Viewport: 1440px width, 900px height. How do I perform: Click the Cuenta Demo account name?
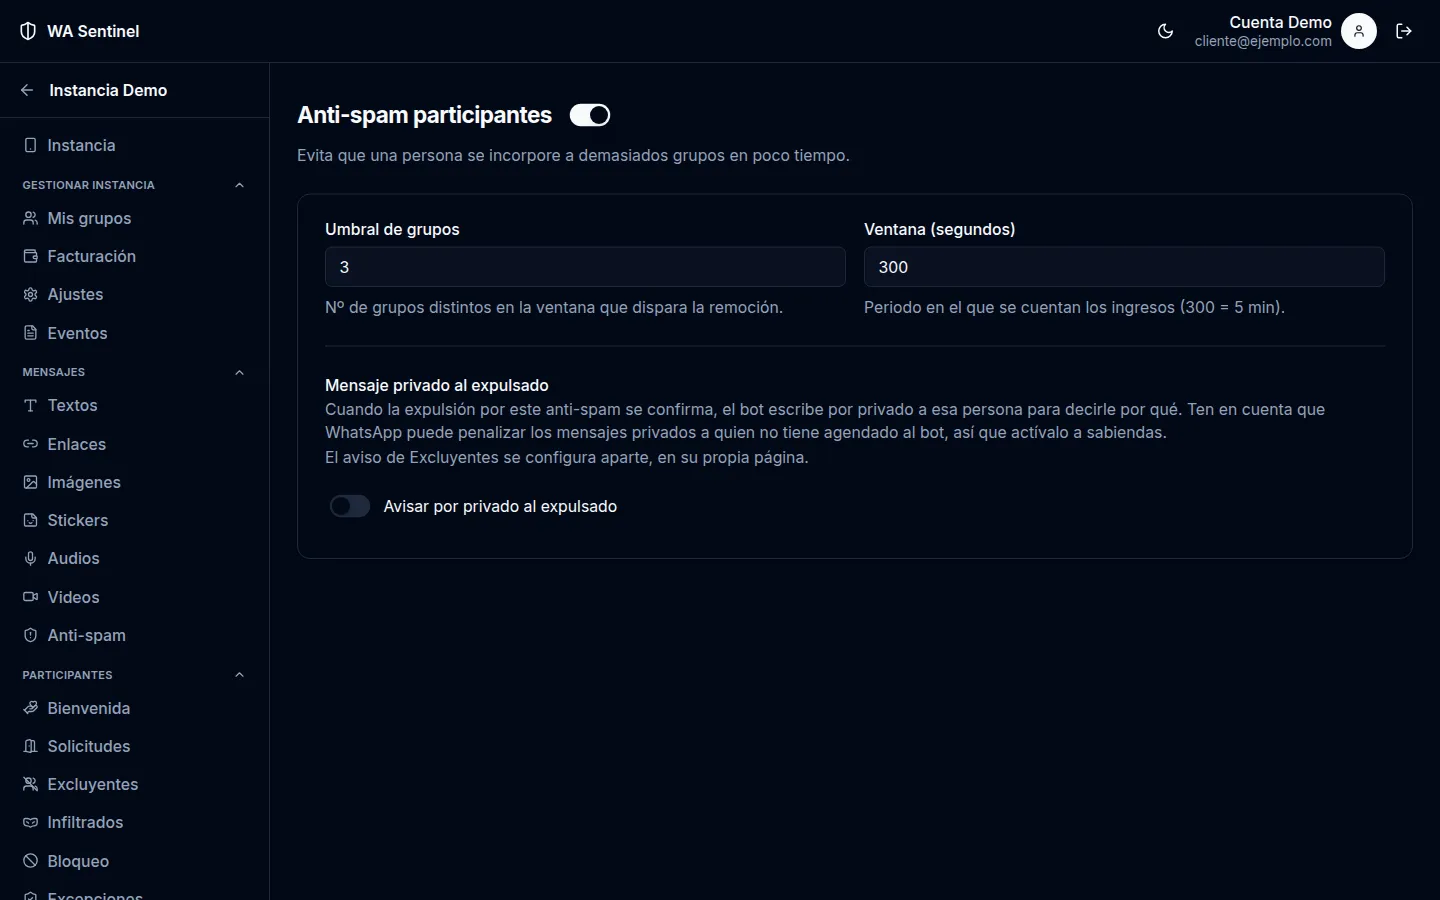click(x=1280, y=22)
